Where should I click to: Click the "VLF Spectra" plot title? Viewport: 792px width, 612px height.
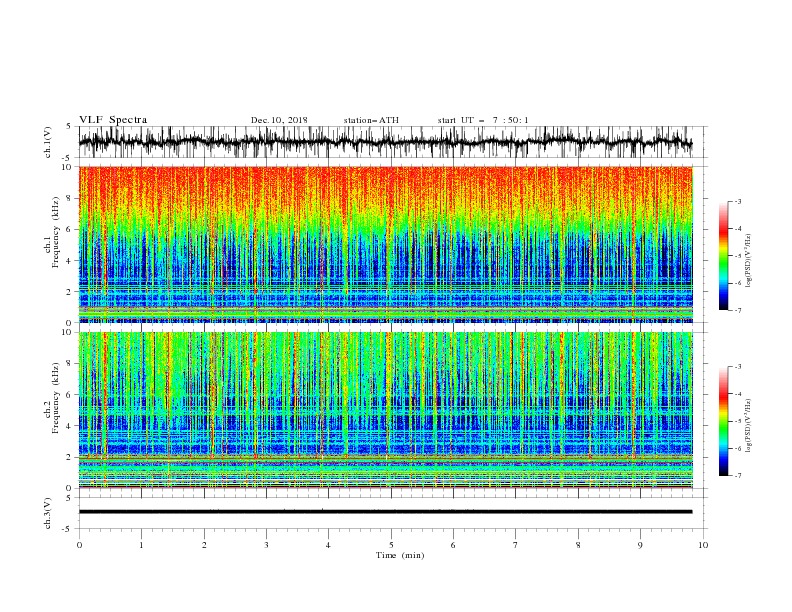pos(113,120)
